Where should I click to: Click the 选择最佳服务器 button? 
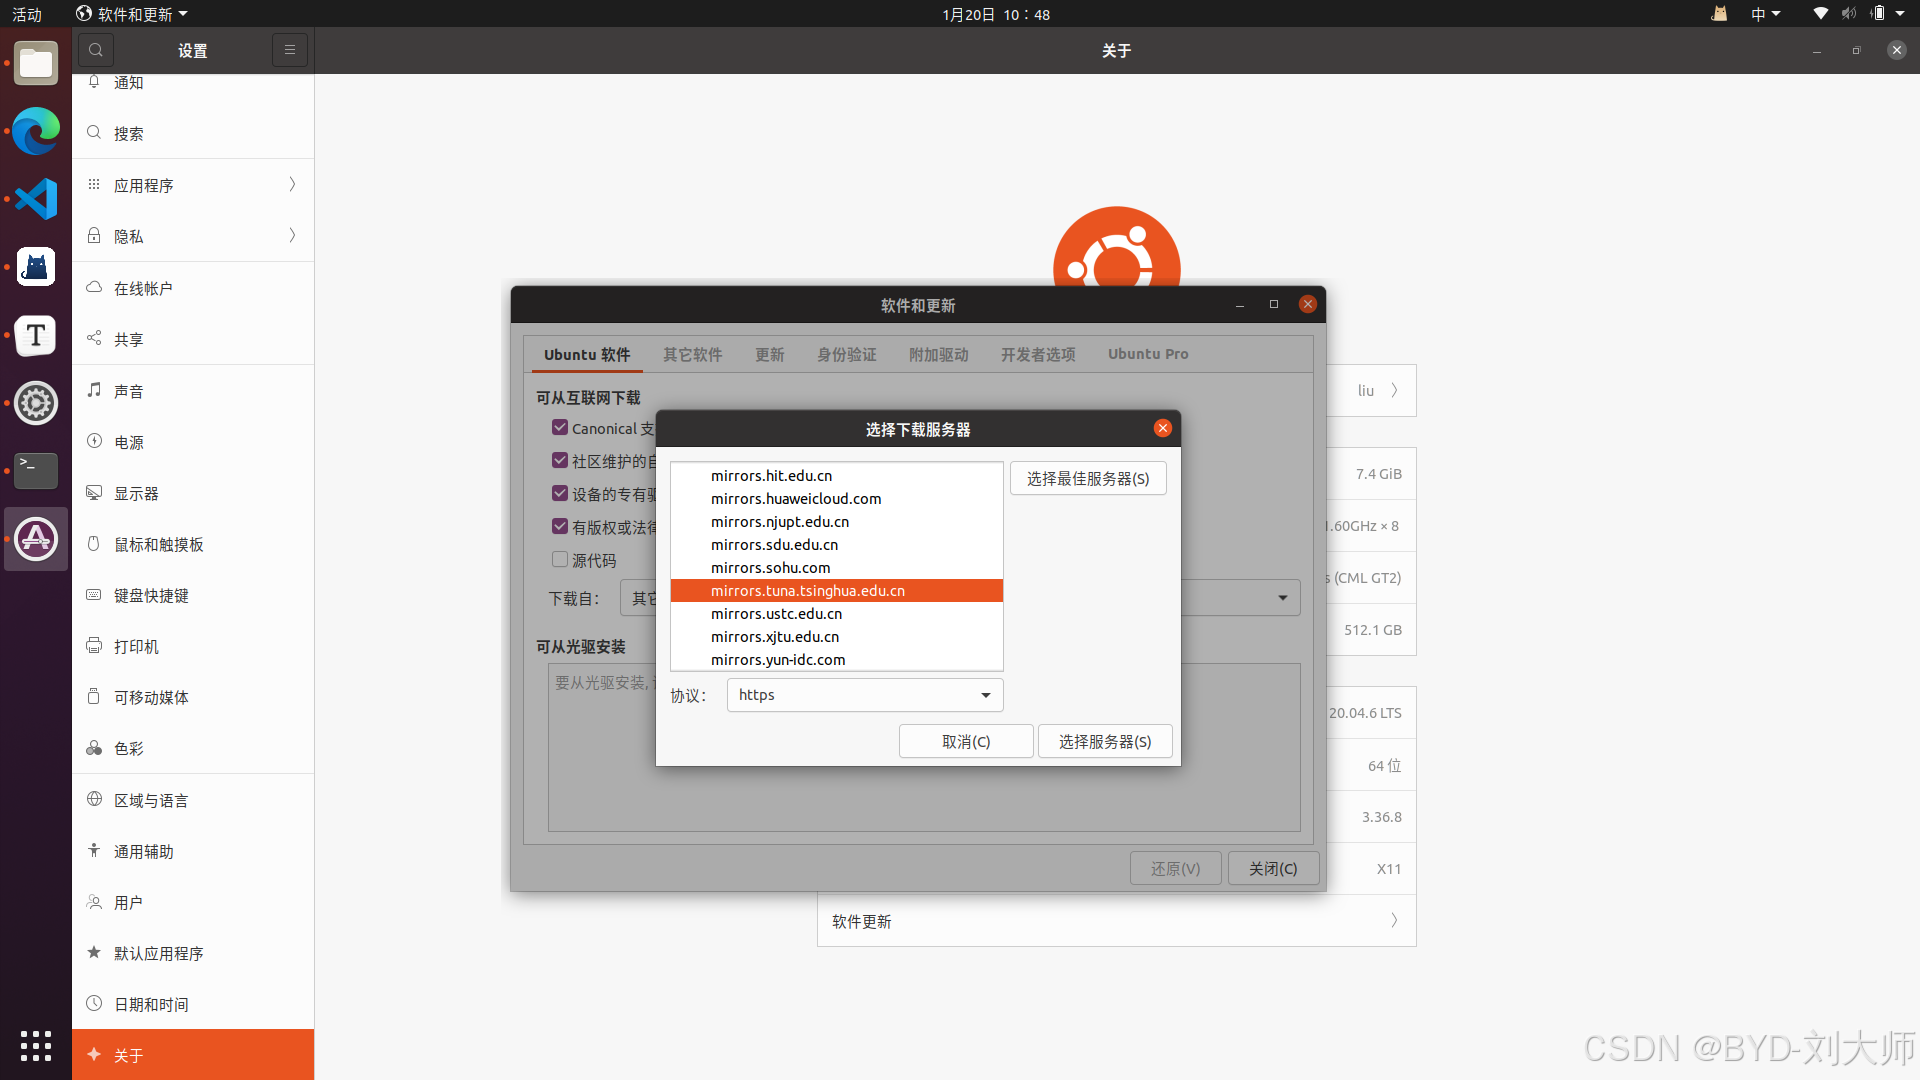pyautogui.click(x=1088, y=479)
